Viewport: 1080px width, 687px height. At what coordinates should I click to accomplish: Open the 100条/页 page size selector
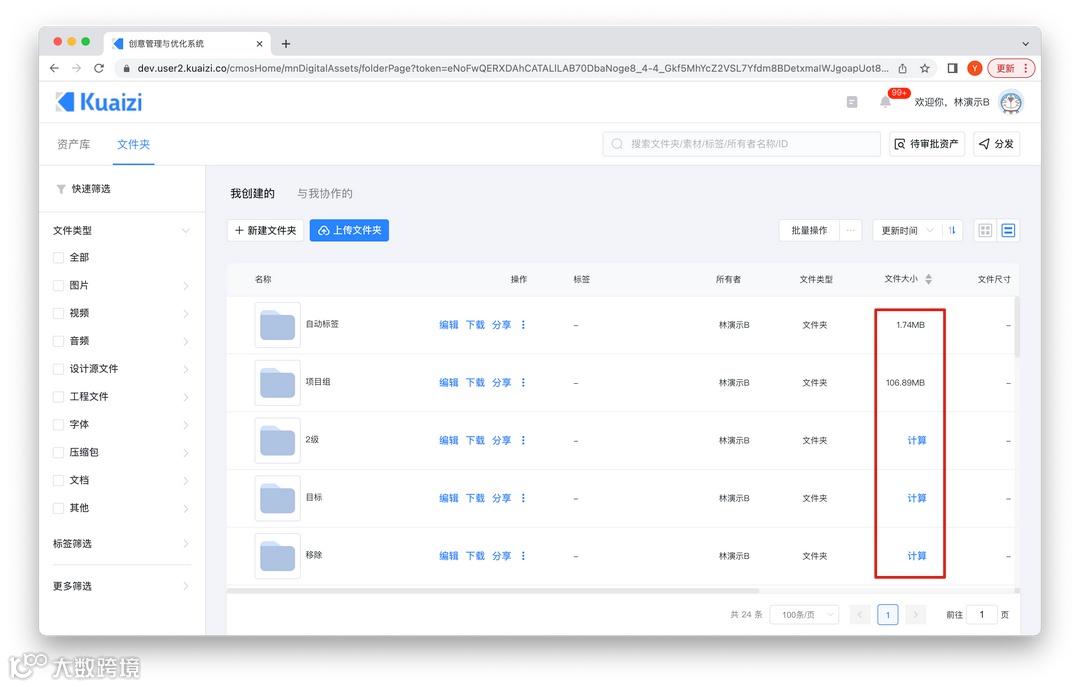pos(804,614)
